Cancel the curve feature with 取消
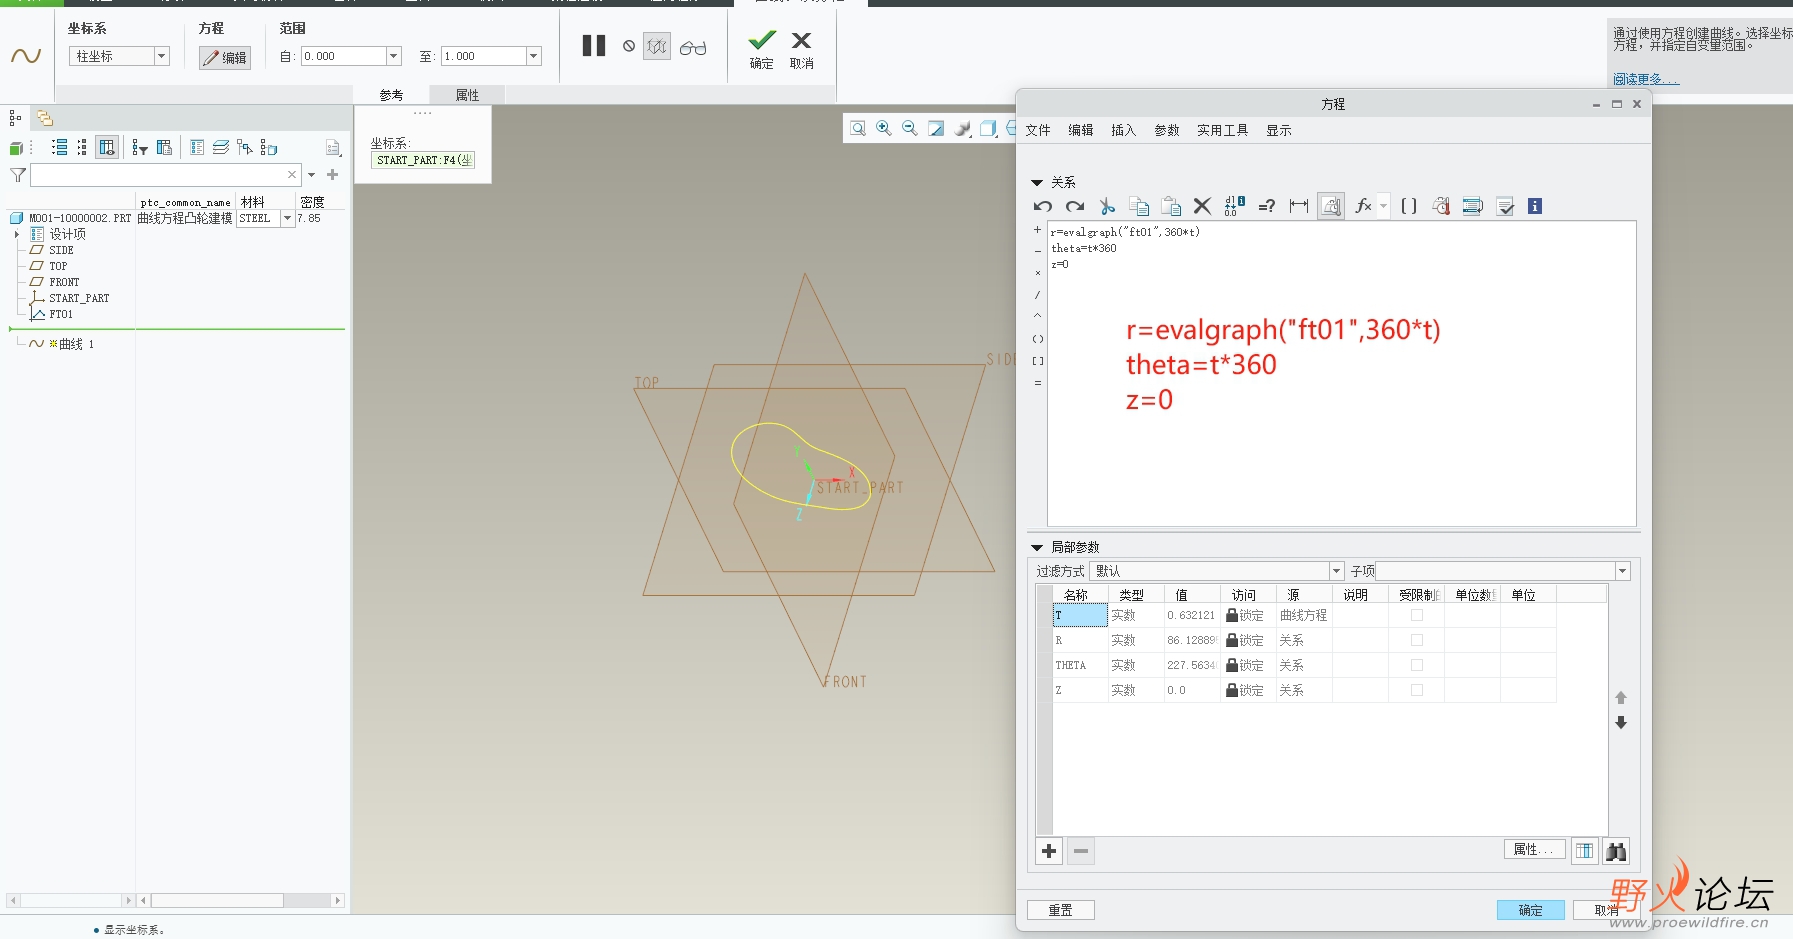 click(x=802, y=49)
